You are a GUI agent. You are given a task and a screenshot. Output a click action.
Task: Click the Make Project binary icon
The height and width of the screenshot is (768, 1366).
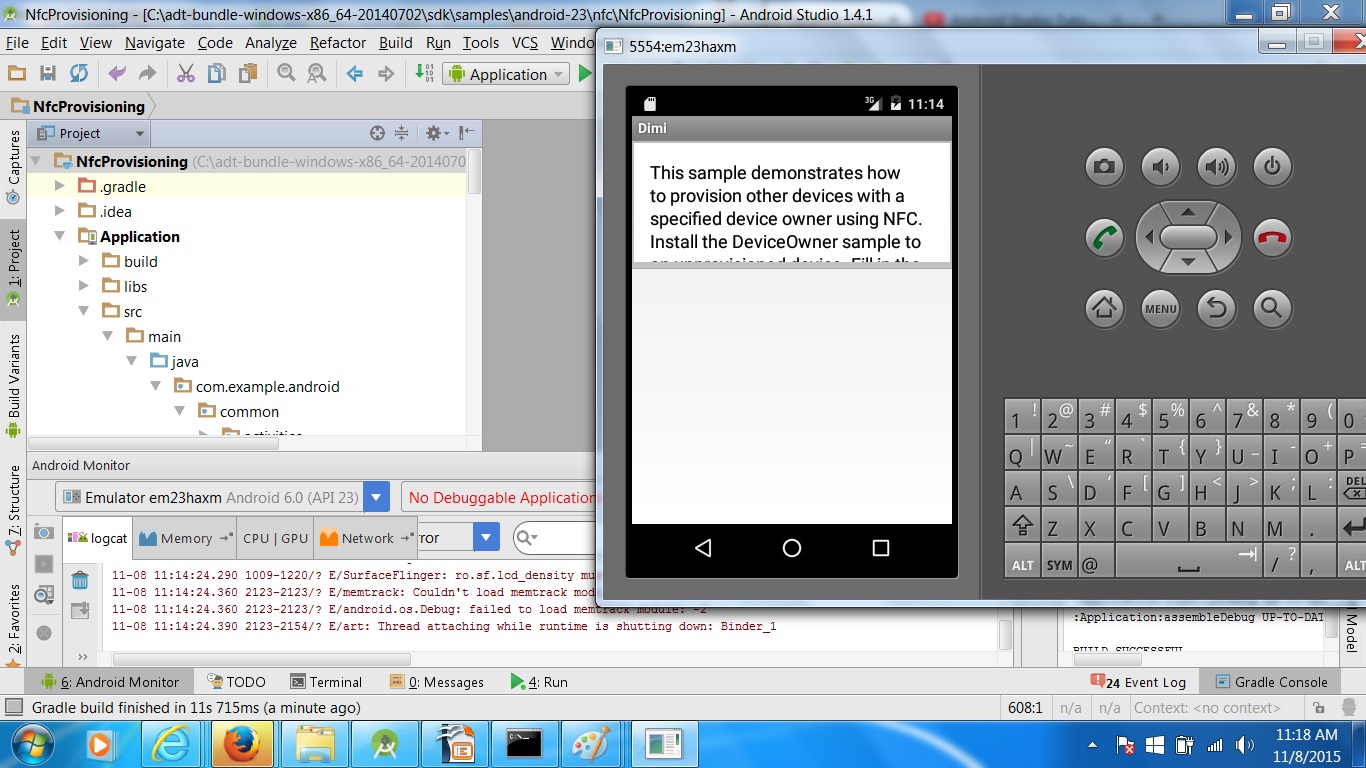click(424, 73)
